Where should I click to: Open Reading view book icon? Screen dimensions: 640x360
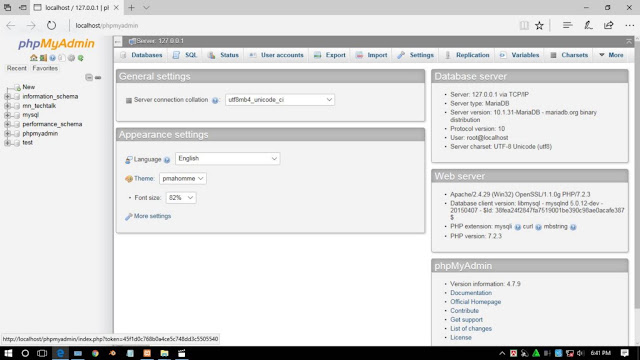524,25
